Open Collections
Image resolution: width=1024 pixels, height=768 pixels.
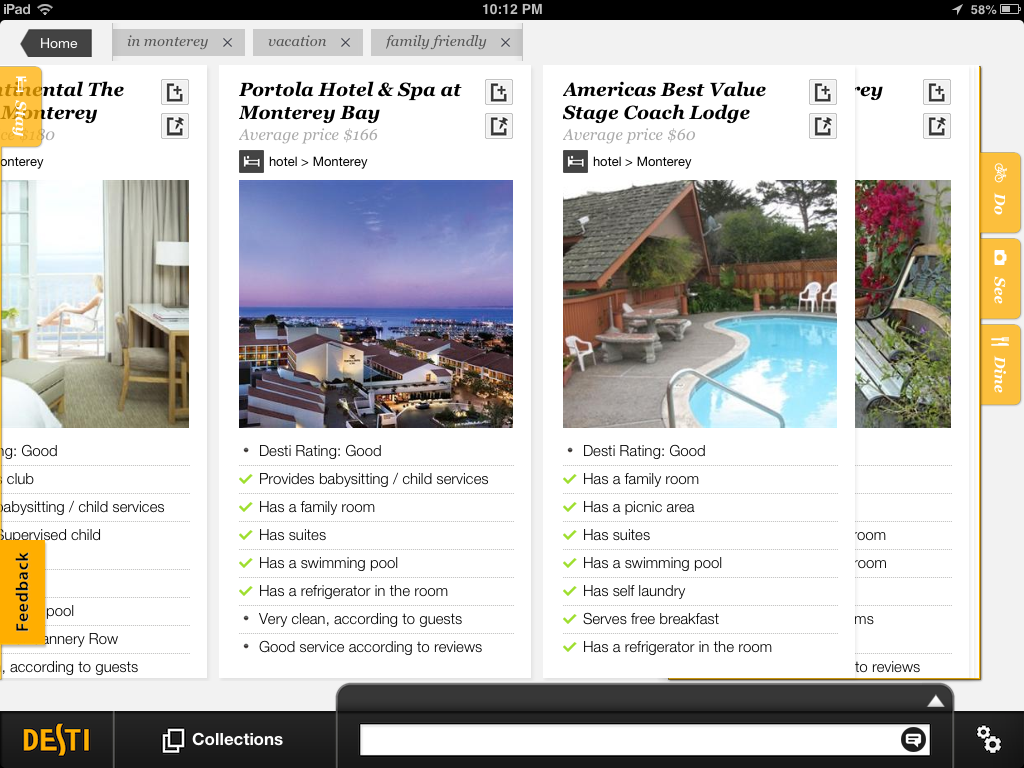point(223,740)
